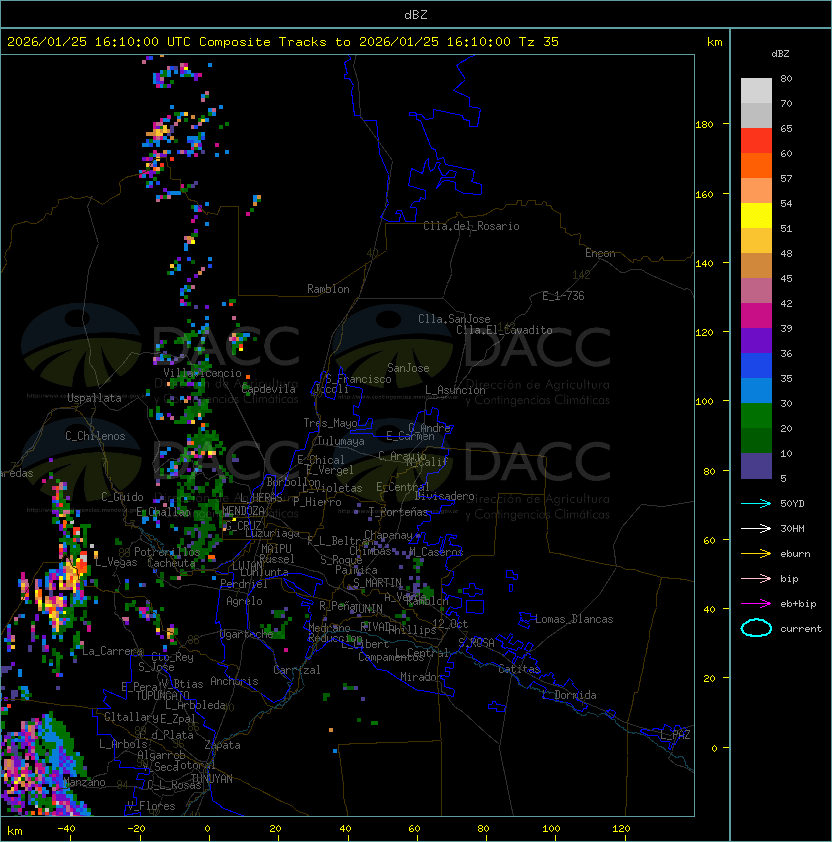Click the 'Ugarteche' map label
The height and width of the screenshot is (842, 832).
[x=247, y=634]
